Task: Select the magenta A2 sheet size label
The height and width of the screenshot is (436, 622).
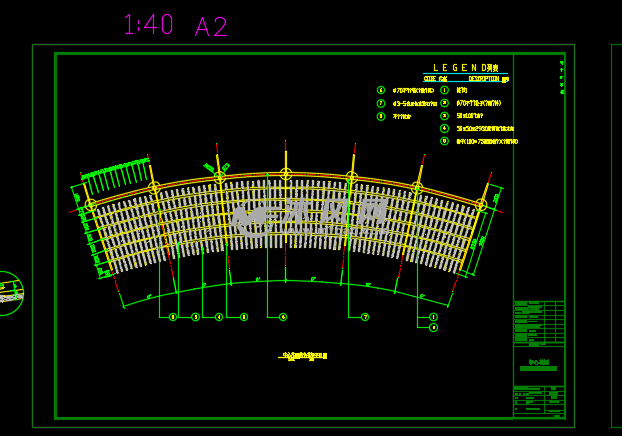Action: coord(211,27)
